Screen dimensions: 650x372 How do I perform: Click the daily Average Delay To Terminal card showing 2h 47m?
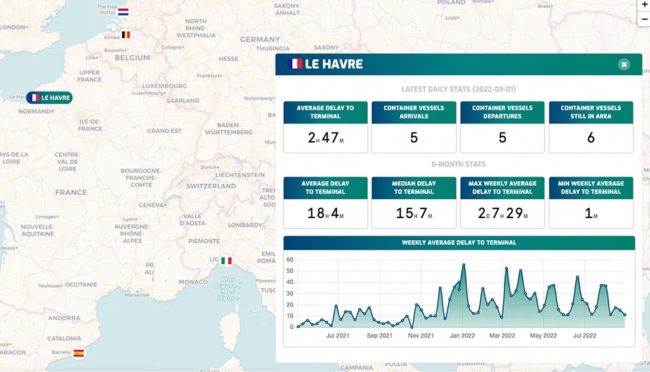coord(325,127)
